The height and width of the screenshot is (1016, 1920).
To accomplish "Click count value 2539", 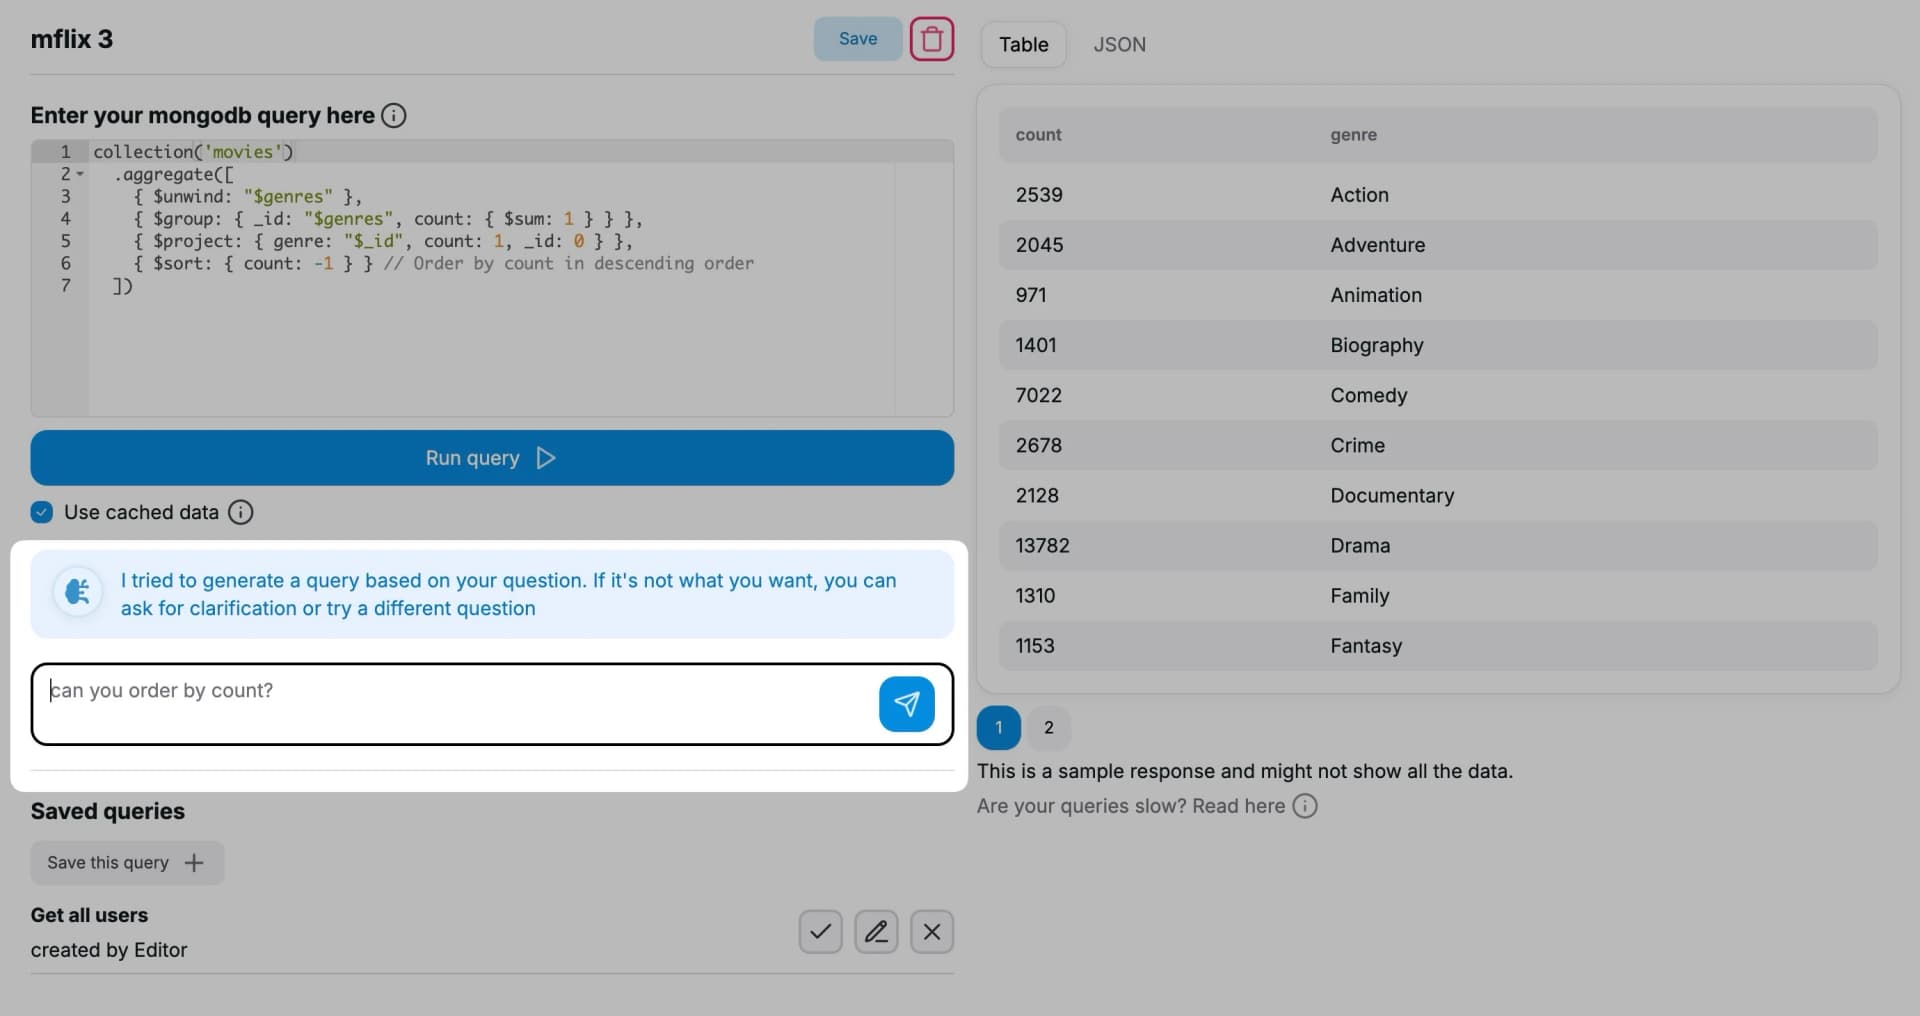I will [1039, 195].
